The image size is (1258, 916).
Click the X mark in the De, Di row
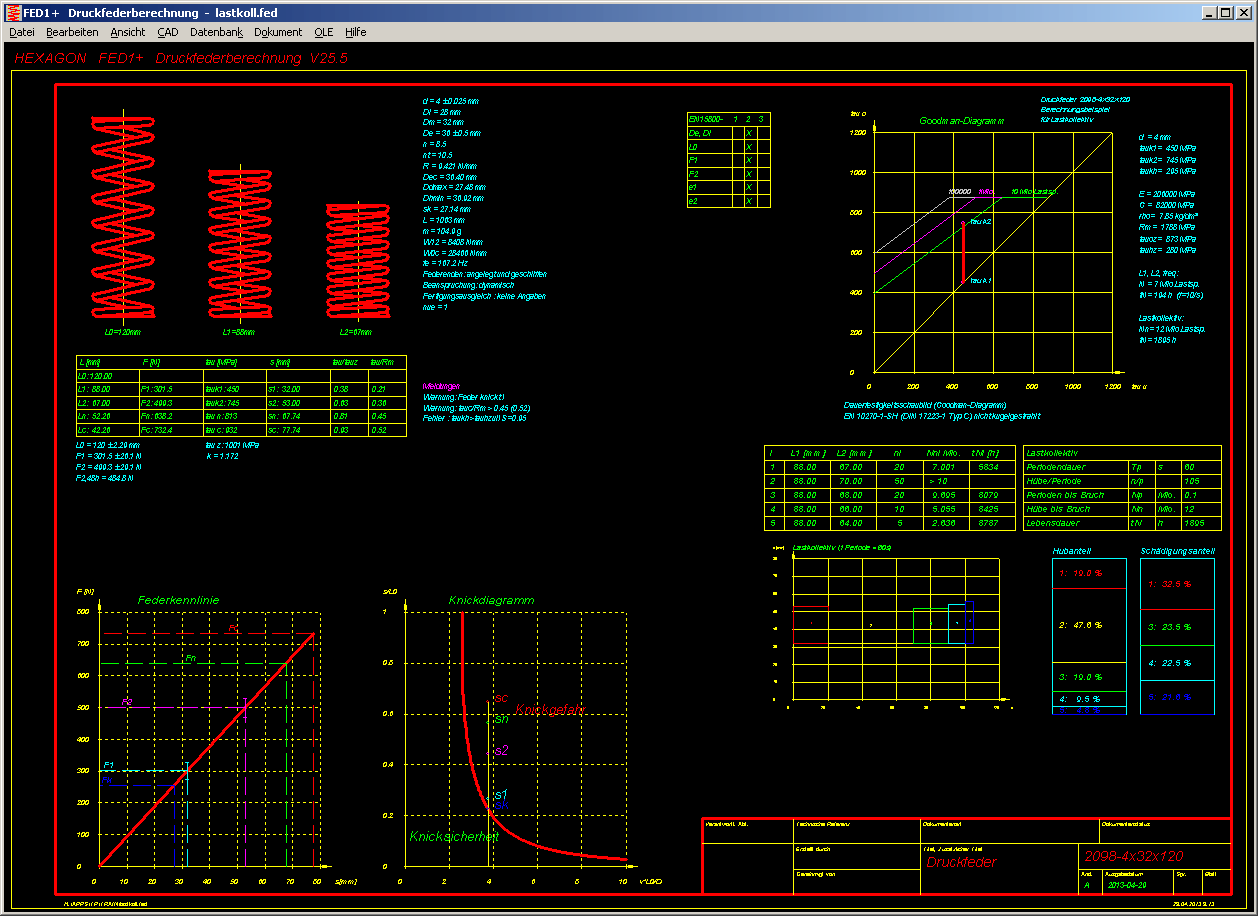click(748, 132)
